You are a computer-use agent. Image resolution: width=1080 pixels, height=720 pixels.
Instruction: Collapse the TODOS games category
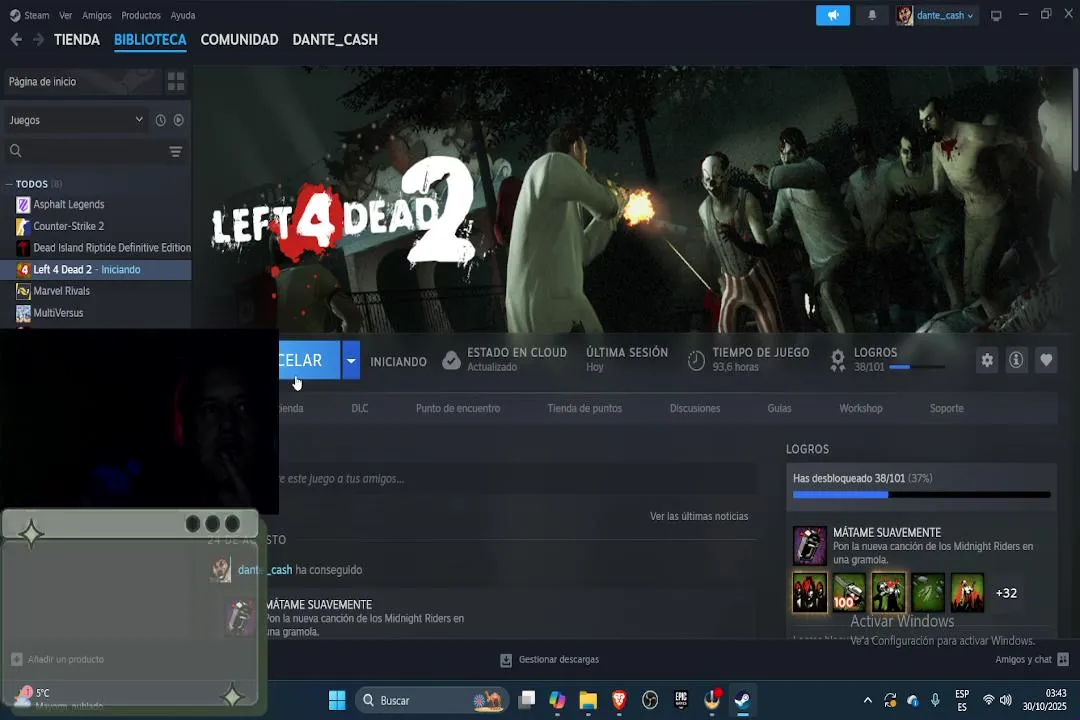9,184
